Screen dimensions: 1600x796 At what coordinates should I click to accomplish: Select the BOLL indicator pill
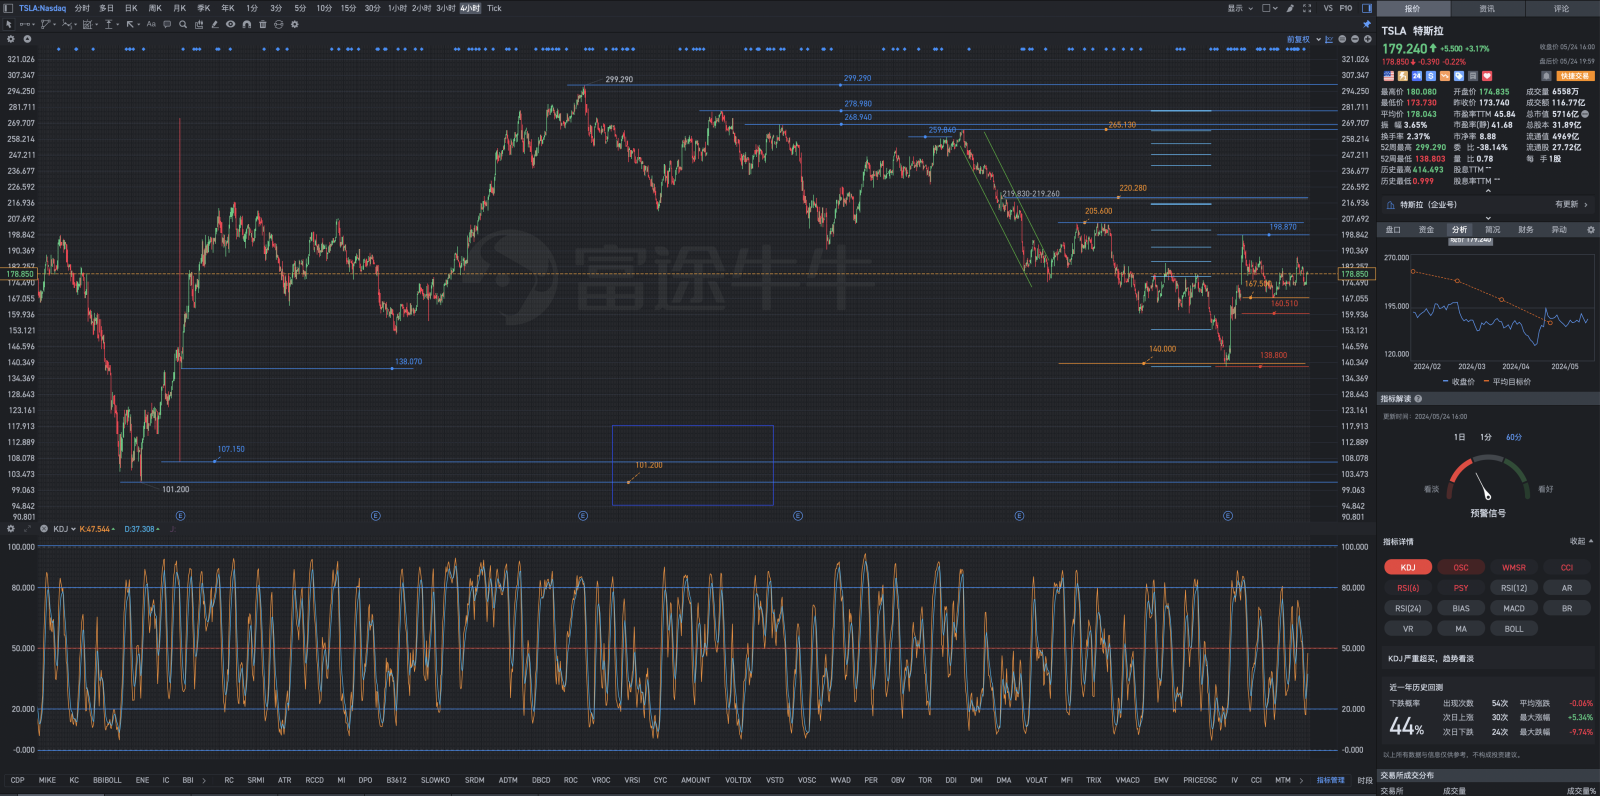coord(1514,629)
